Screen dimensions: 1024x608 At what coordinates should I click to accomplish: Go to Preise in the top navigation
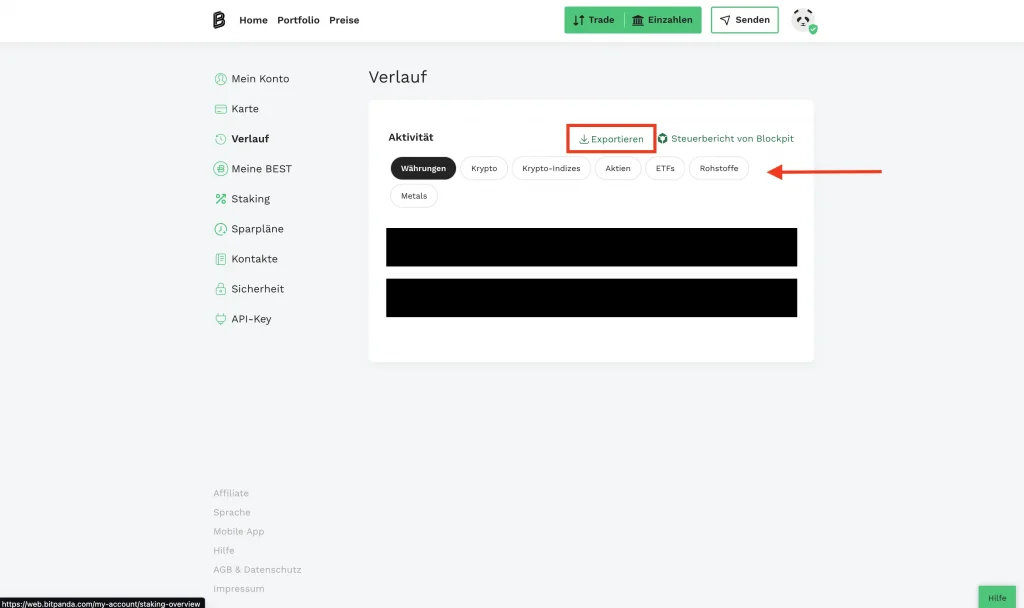pos(344,20)
